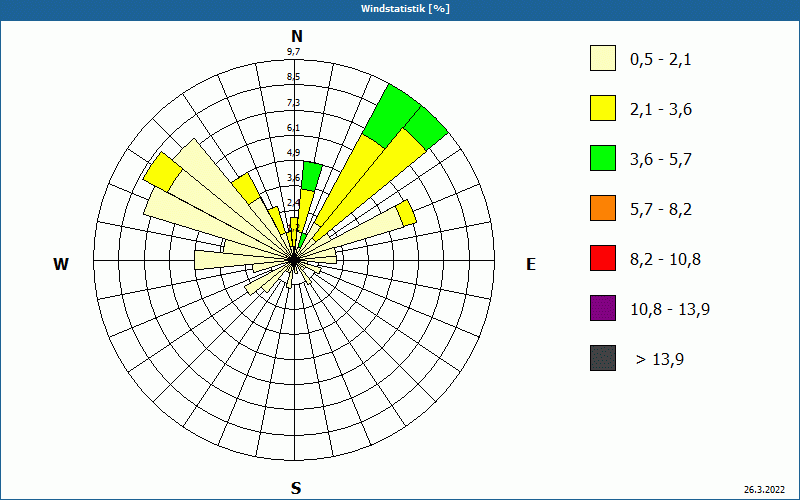Click the legend label '5,7 - 8,2'
The image size is (800, 500).
[661, 210]
